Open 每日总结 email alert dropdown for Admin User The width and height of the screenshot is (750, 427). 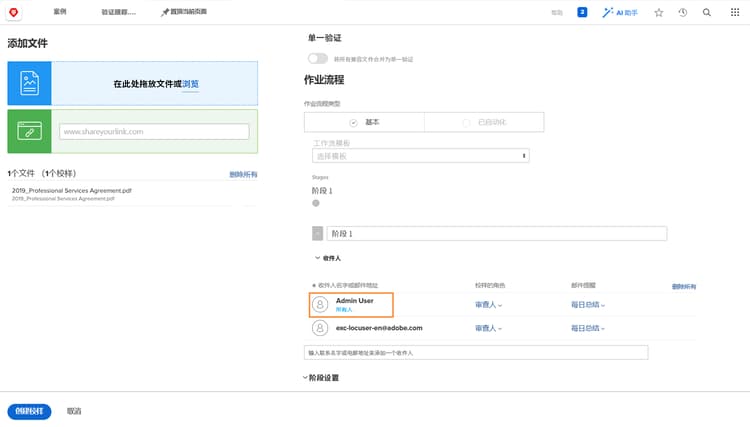[x=588, y=305]
